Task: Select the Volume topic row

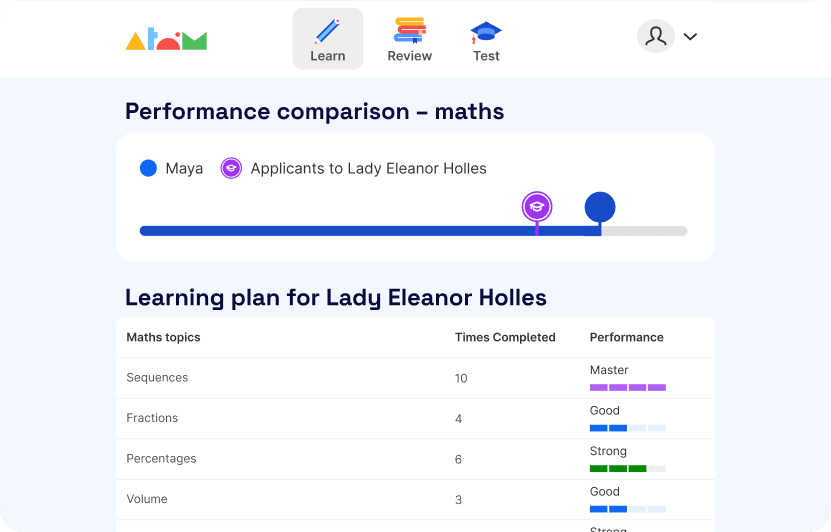Action: (416, 500)
